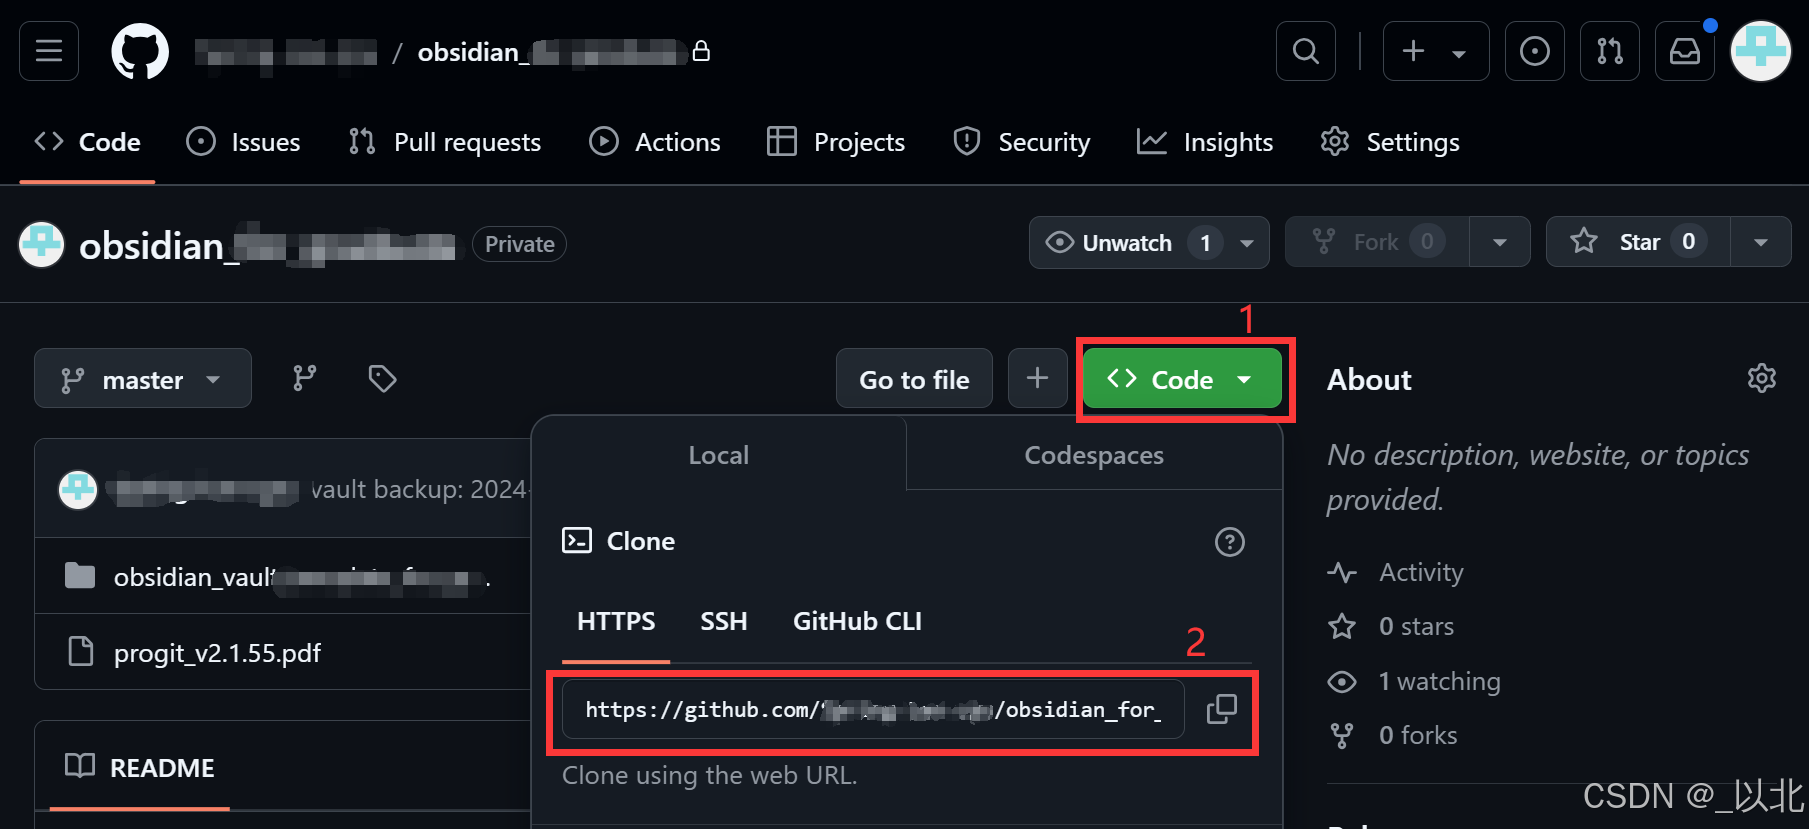Screen dimensions: 1809x829
Task: Switch to the Security tab
Action: (1022, 142)
